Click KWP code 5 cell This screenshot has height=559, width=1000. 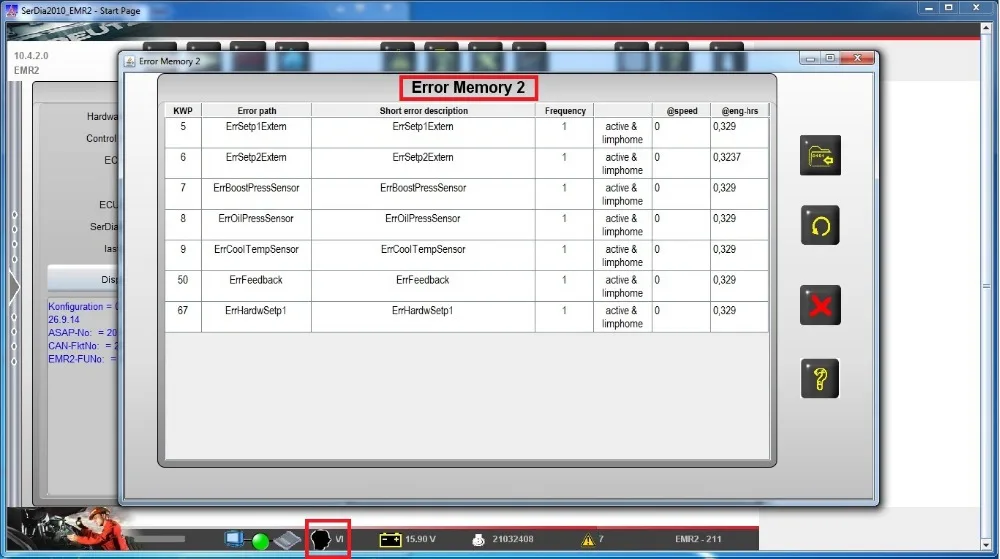(x=183, y=133)
